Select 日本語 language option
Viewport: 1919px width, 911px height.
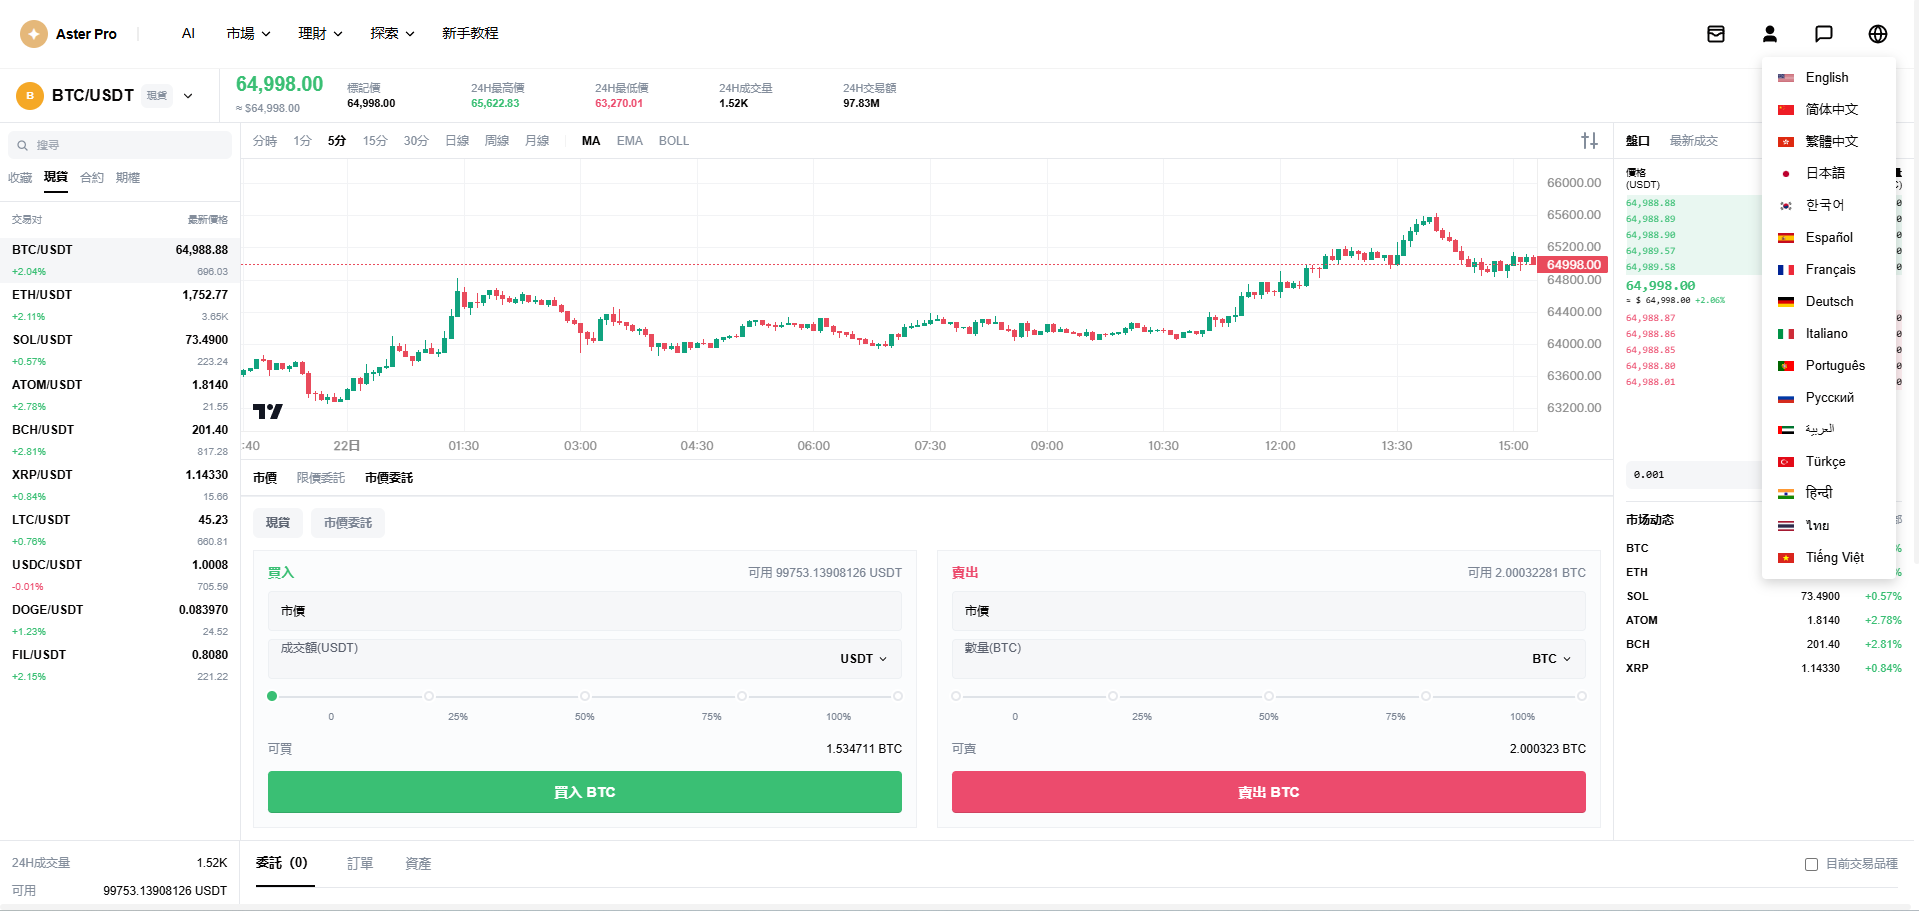click(1828, 174)
